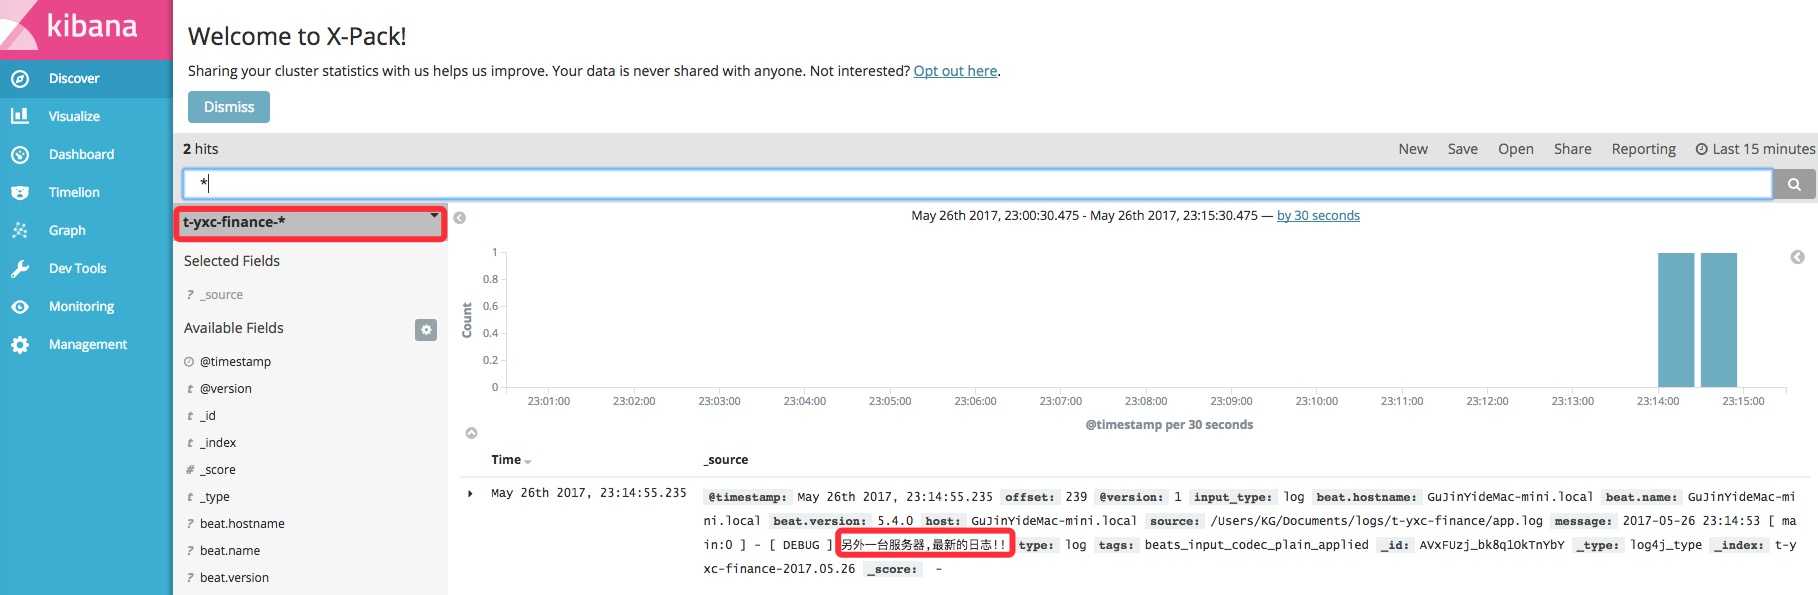Click Reporting in top toolbar
This screenshot has height=595, width=1818.
(1643, 149)
